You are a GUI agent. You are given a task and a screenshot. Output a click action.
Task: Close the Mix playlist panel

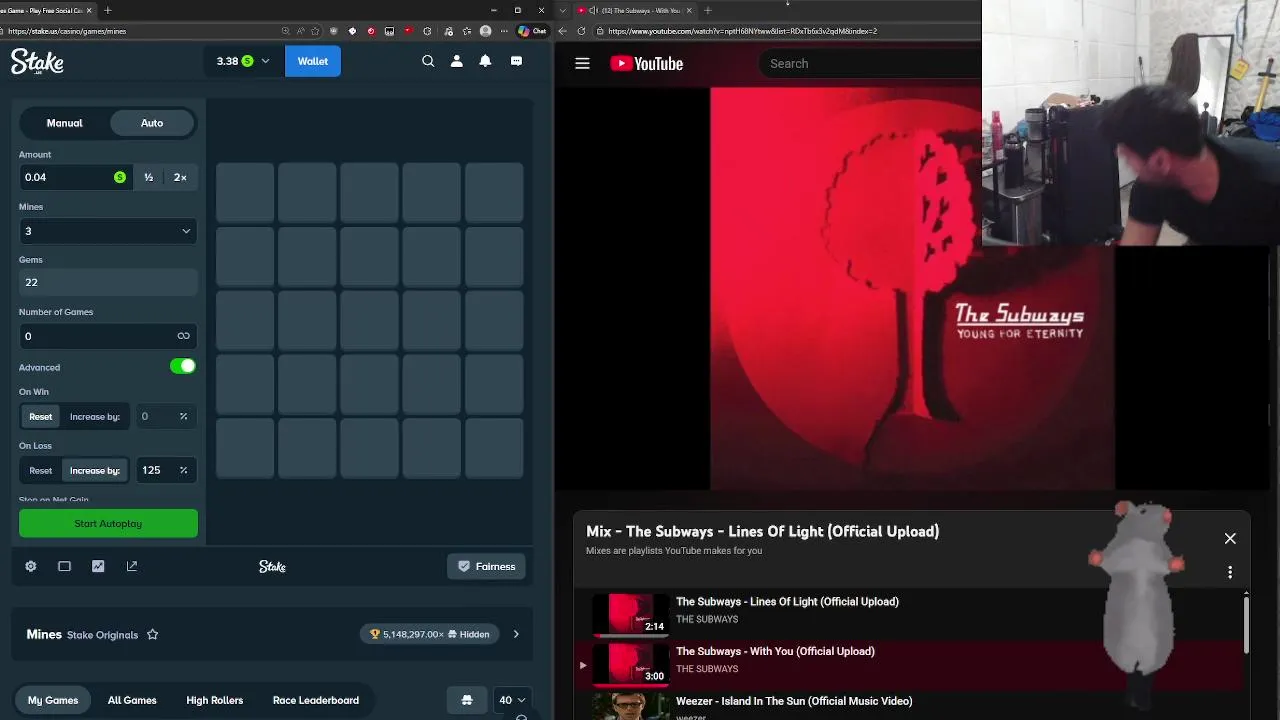1230,538
